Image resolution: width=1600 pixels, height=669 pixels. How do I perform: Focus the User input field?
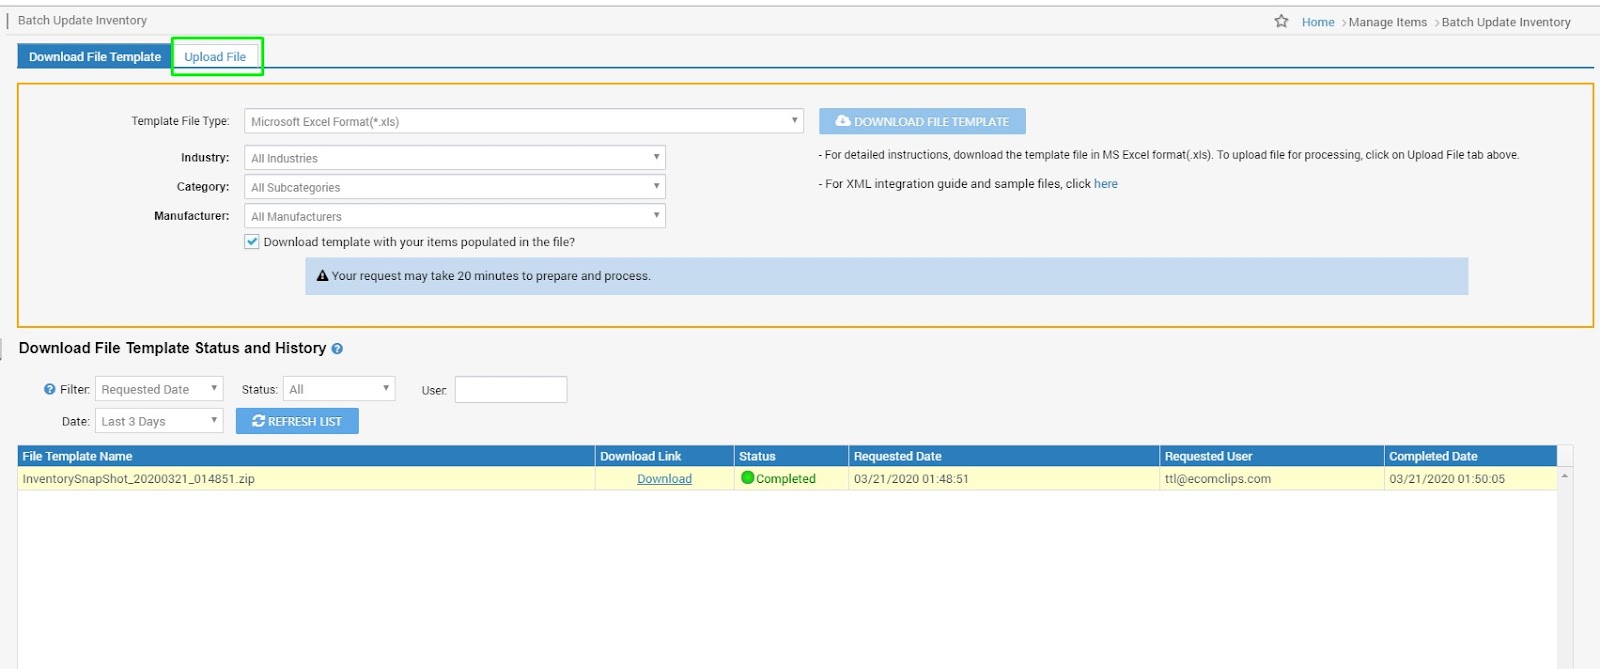(x=511, y=389)
